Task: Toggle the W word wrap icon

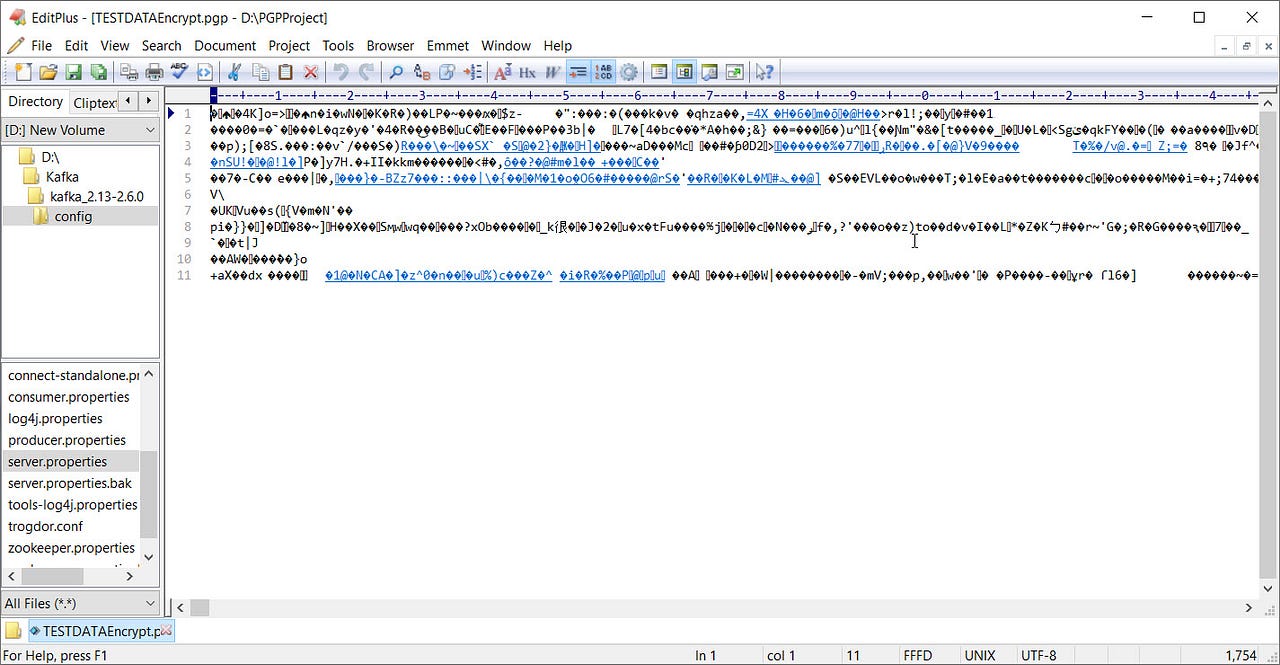Action: tap(553, 72)
